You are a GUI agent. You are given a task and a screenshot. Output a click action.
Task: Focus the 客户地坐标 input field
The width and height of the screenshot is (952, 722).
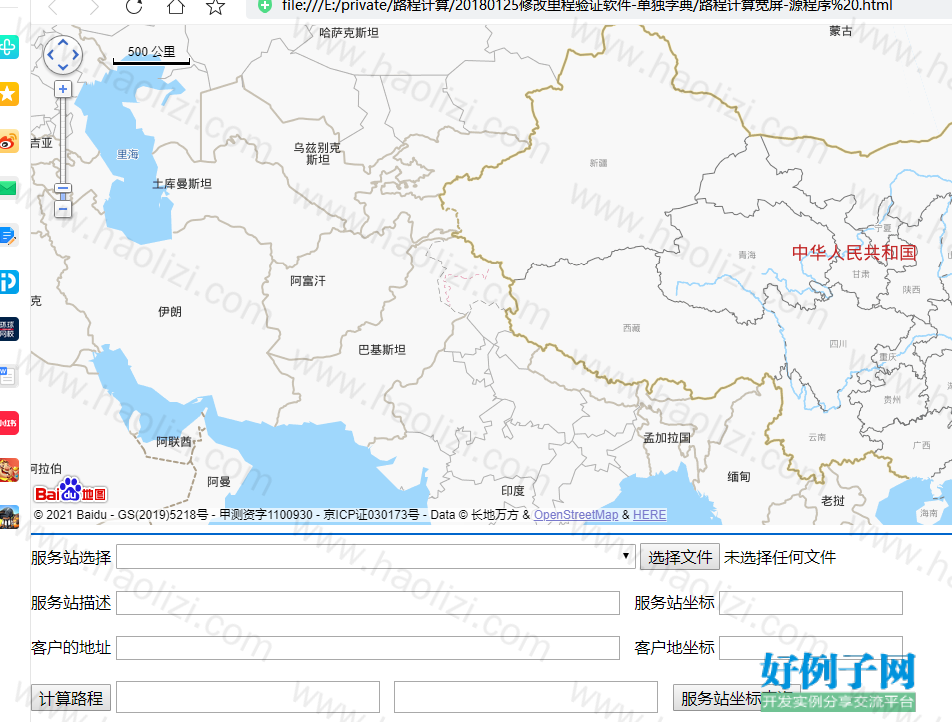[811, 648]
